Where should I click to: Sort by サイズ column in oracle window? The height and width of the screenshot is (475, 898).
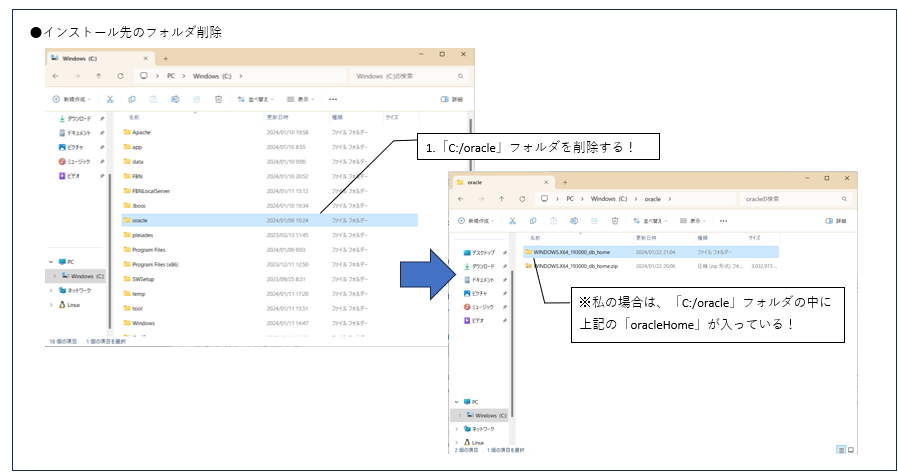[754, 237]
